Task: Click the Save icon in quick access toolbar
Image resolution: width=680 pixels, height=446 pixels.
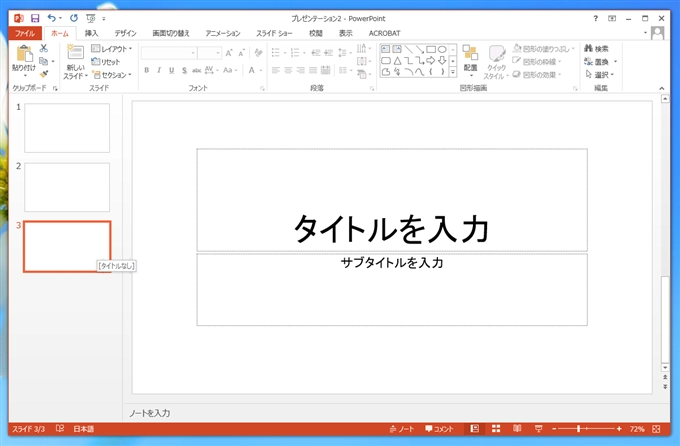Action: (35, 18)
